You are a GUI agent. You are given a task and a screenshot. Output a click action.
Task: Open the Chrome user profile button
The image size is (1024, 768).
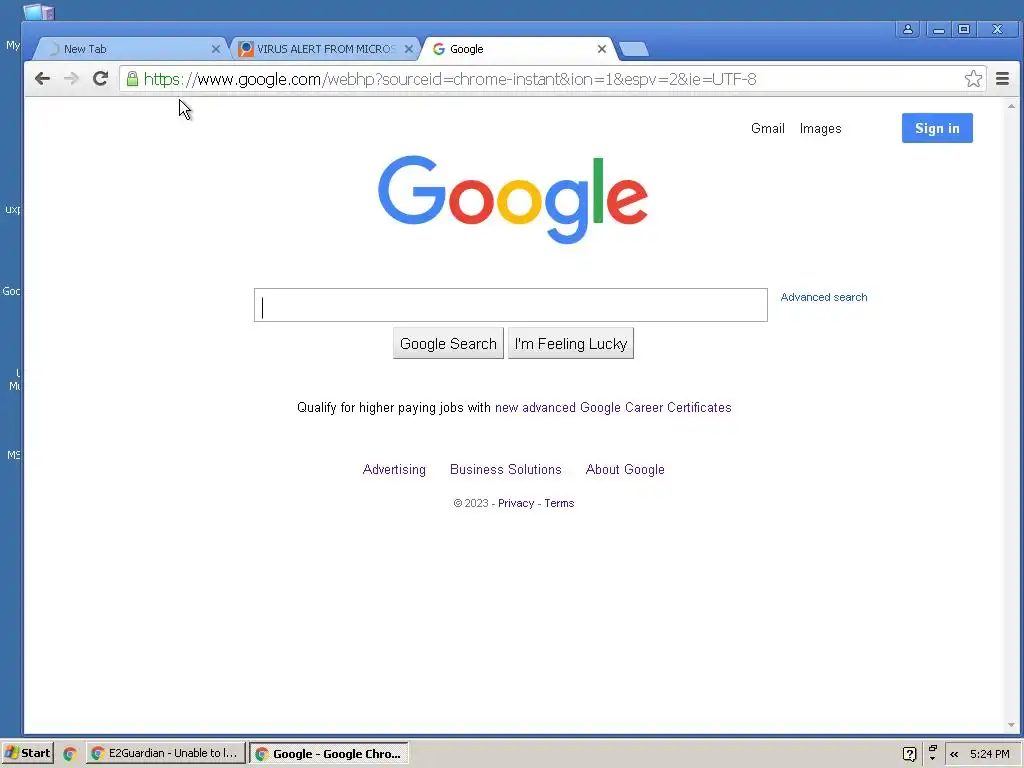(x=908, y=29)
